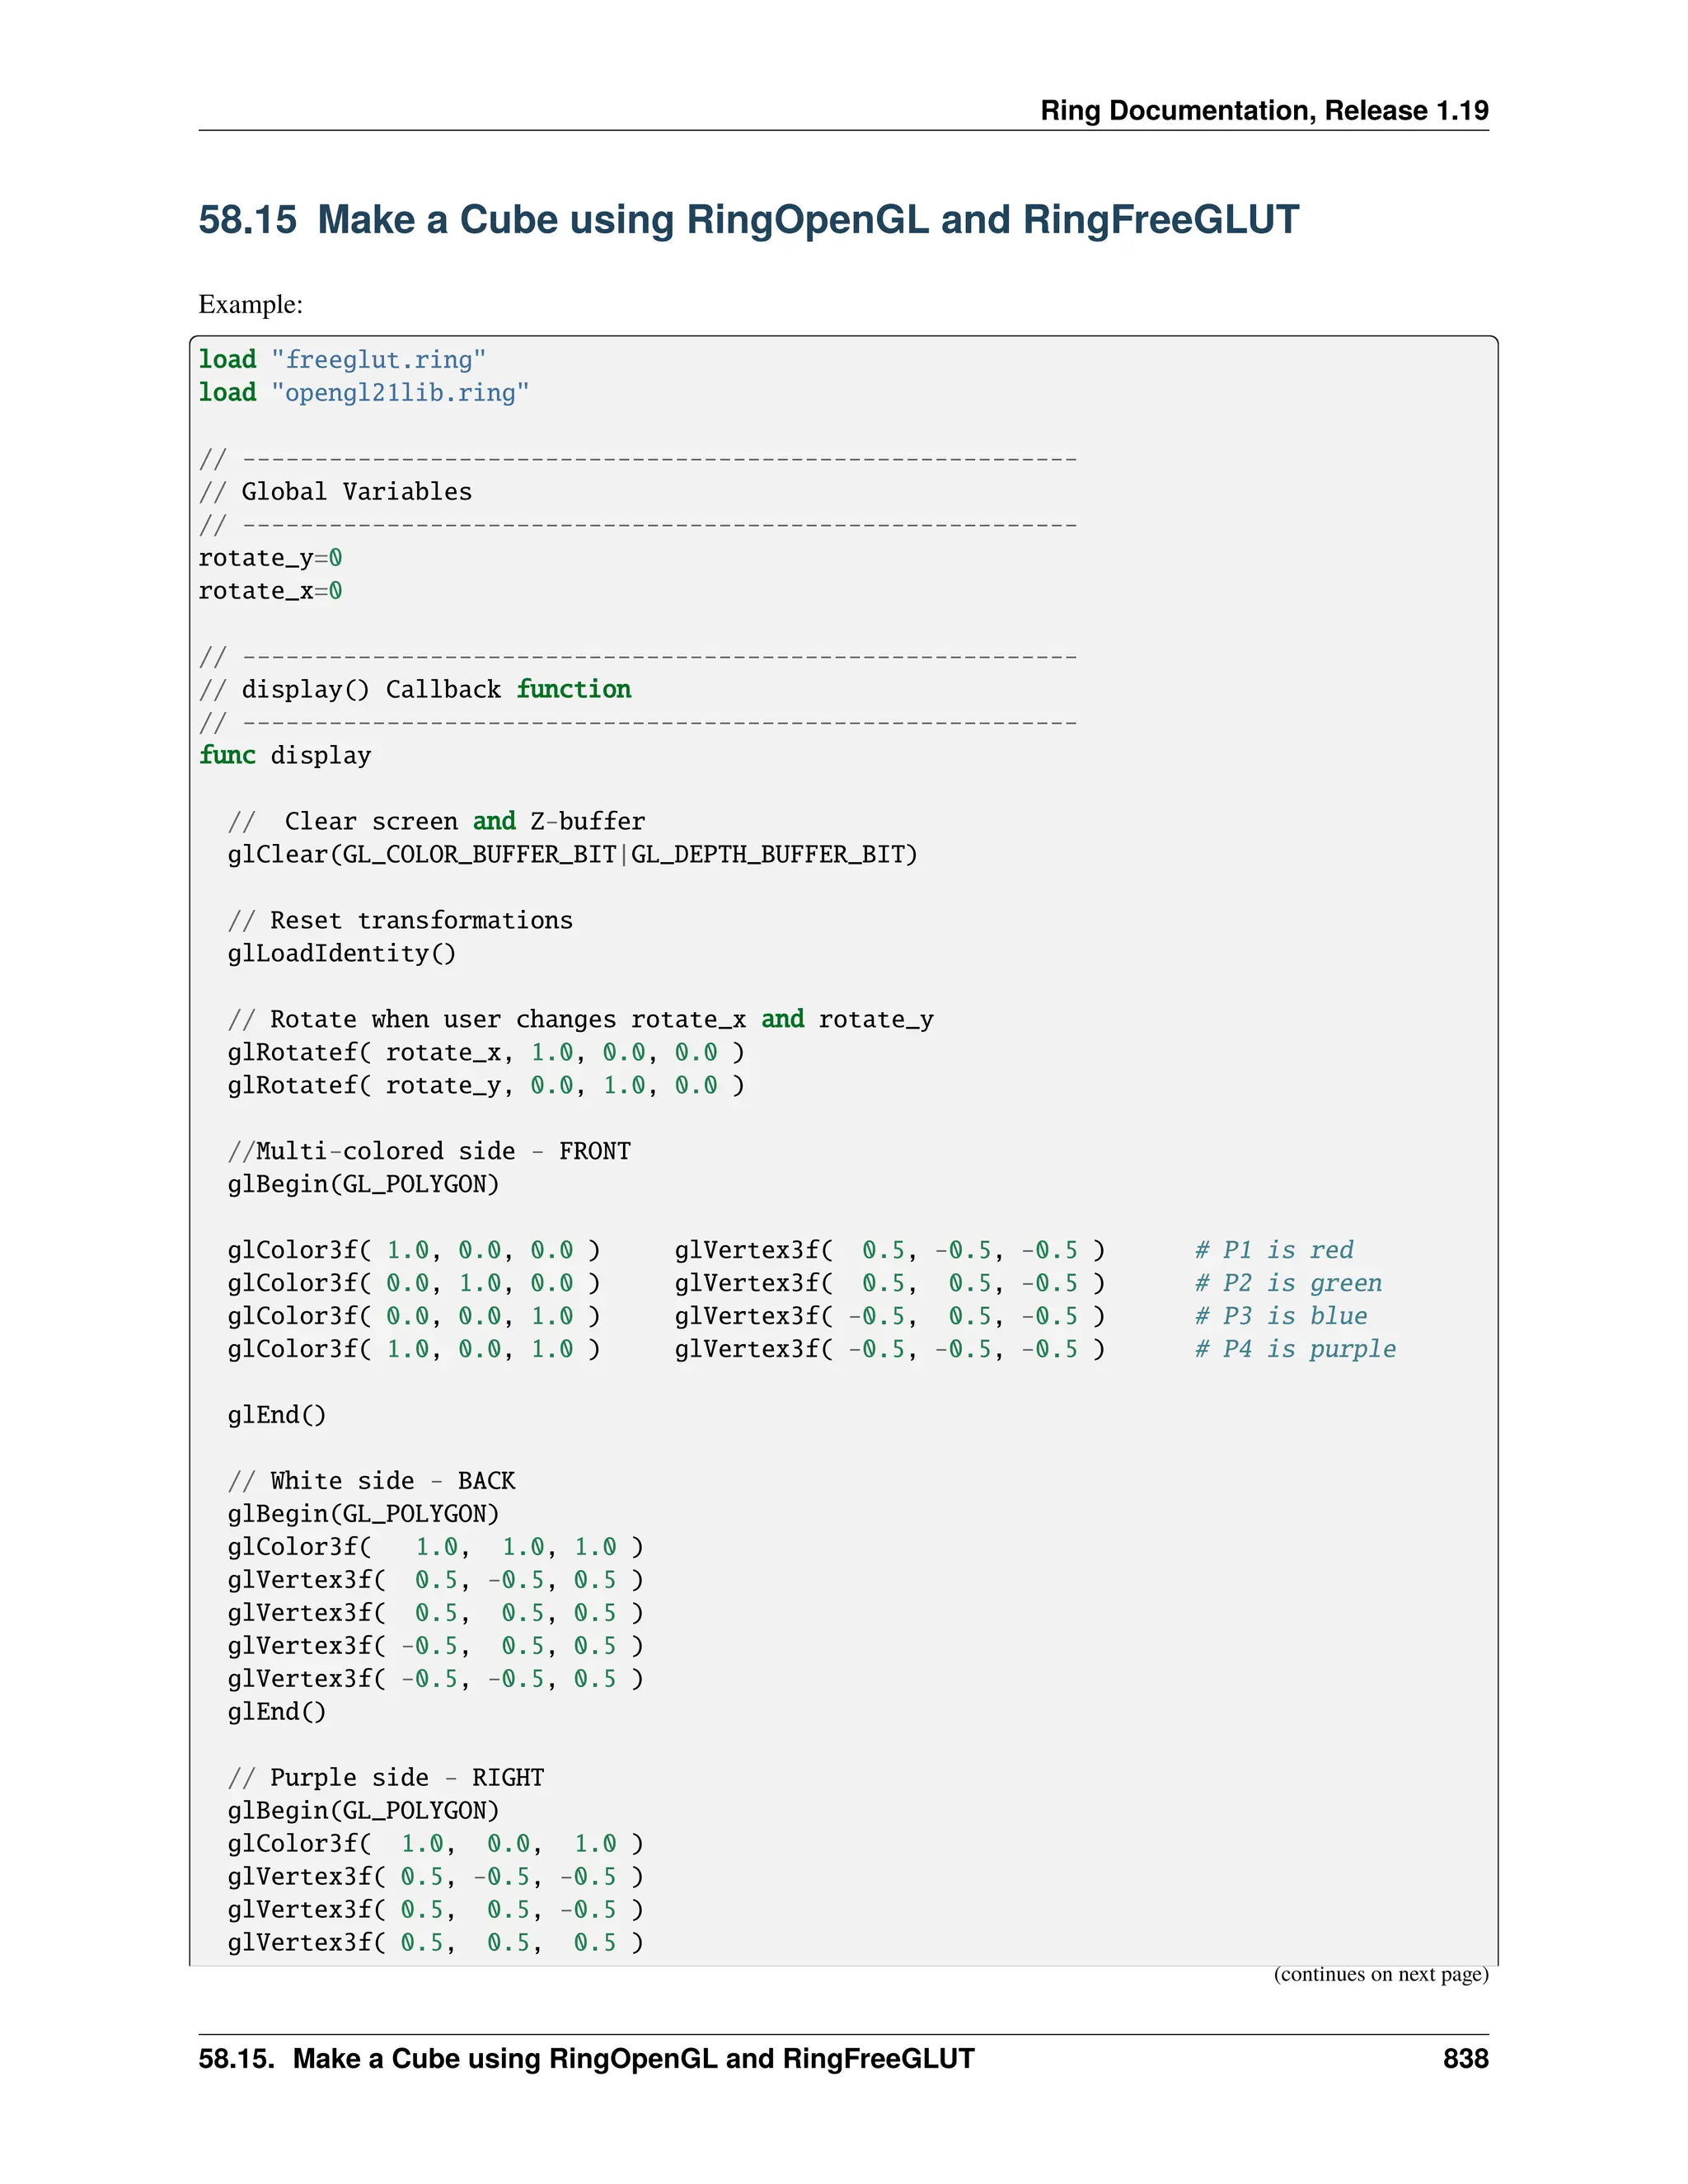
Task: Click the line glColor3f( 1.0, 1.0, 1.0 )
Action: pos(436,1547)
